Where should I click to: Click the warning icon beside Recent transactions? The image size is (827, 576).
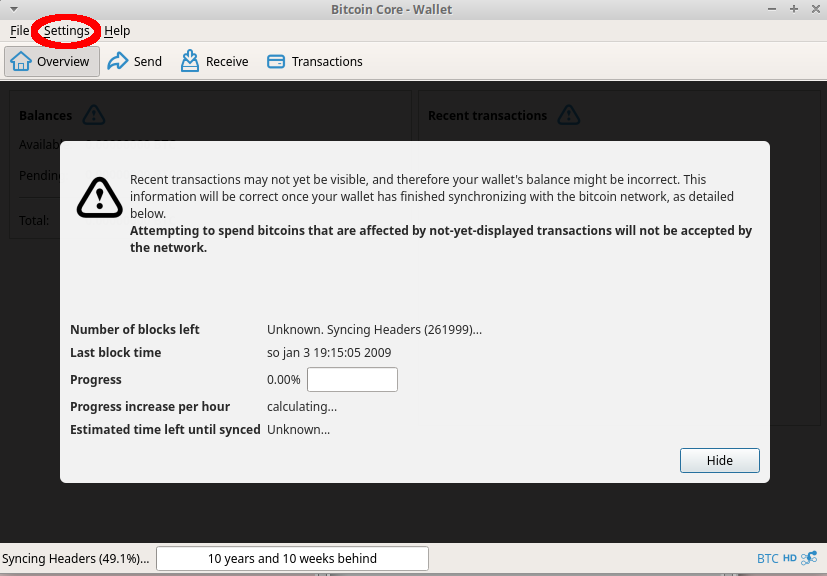coord(568,114)
